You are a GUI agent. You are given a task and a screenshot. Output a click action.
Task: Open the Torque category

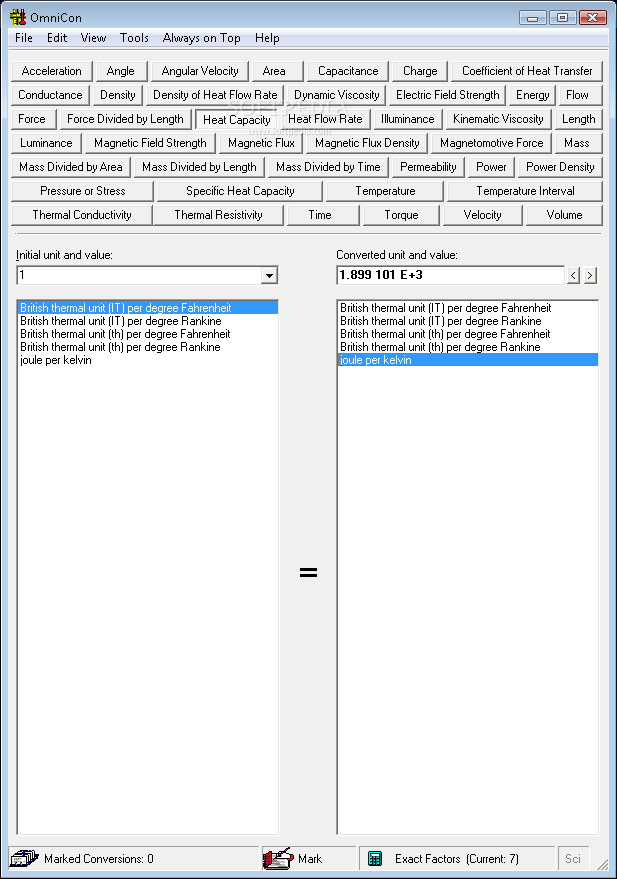pos(401,216)
